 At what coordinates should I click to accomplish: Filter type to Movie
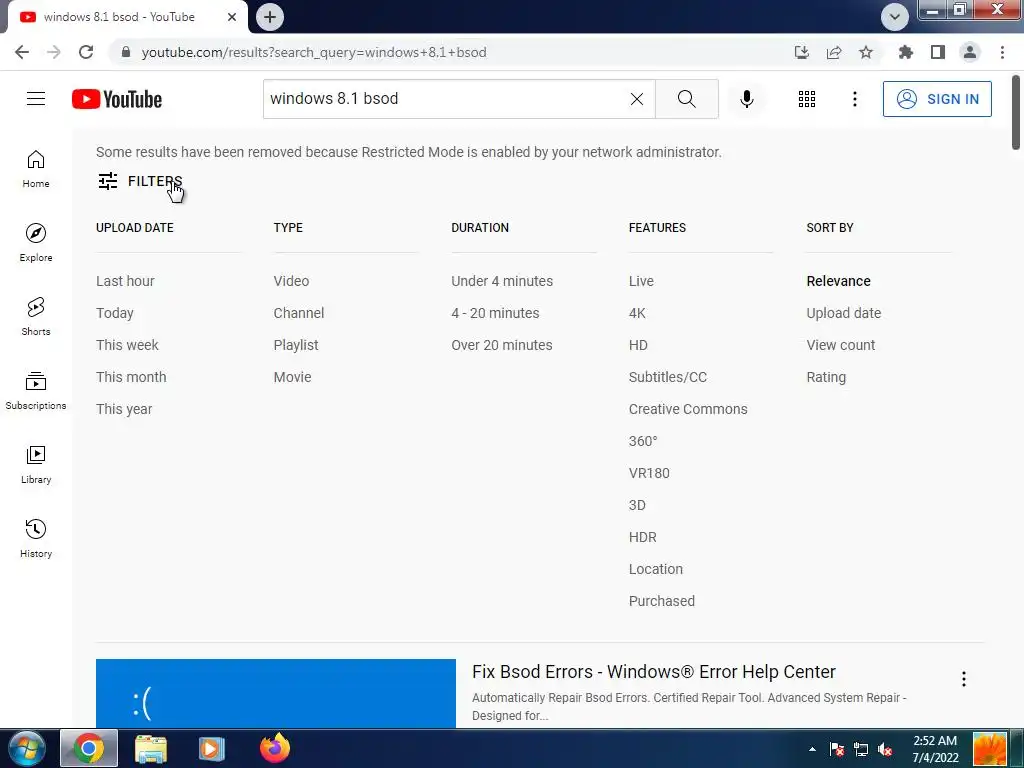pyautogui.click(x=293, y=377)
